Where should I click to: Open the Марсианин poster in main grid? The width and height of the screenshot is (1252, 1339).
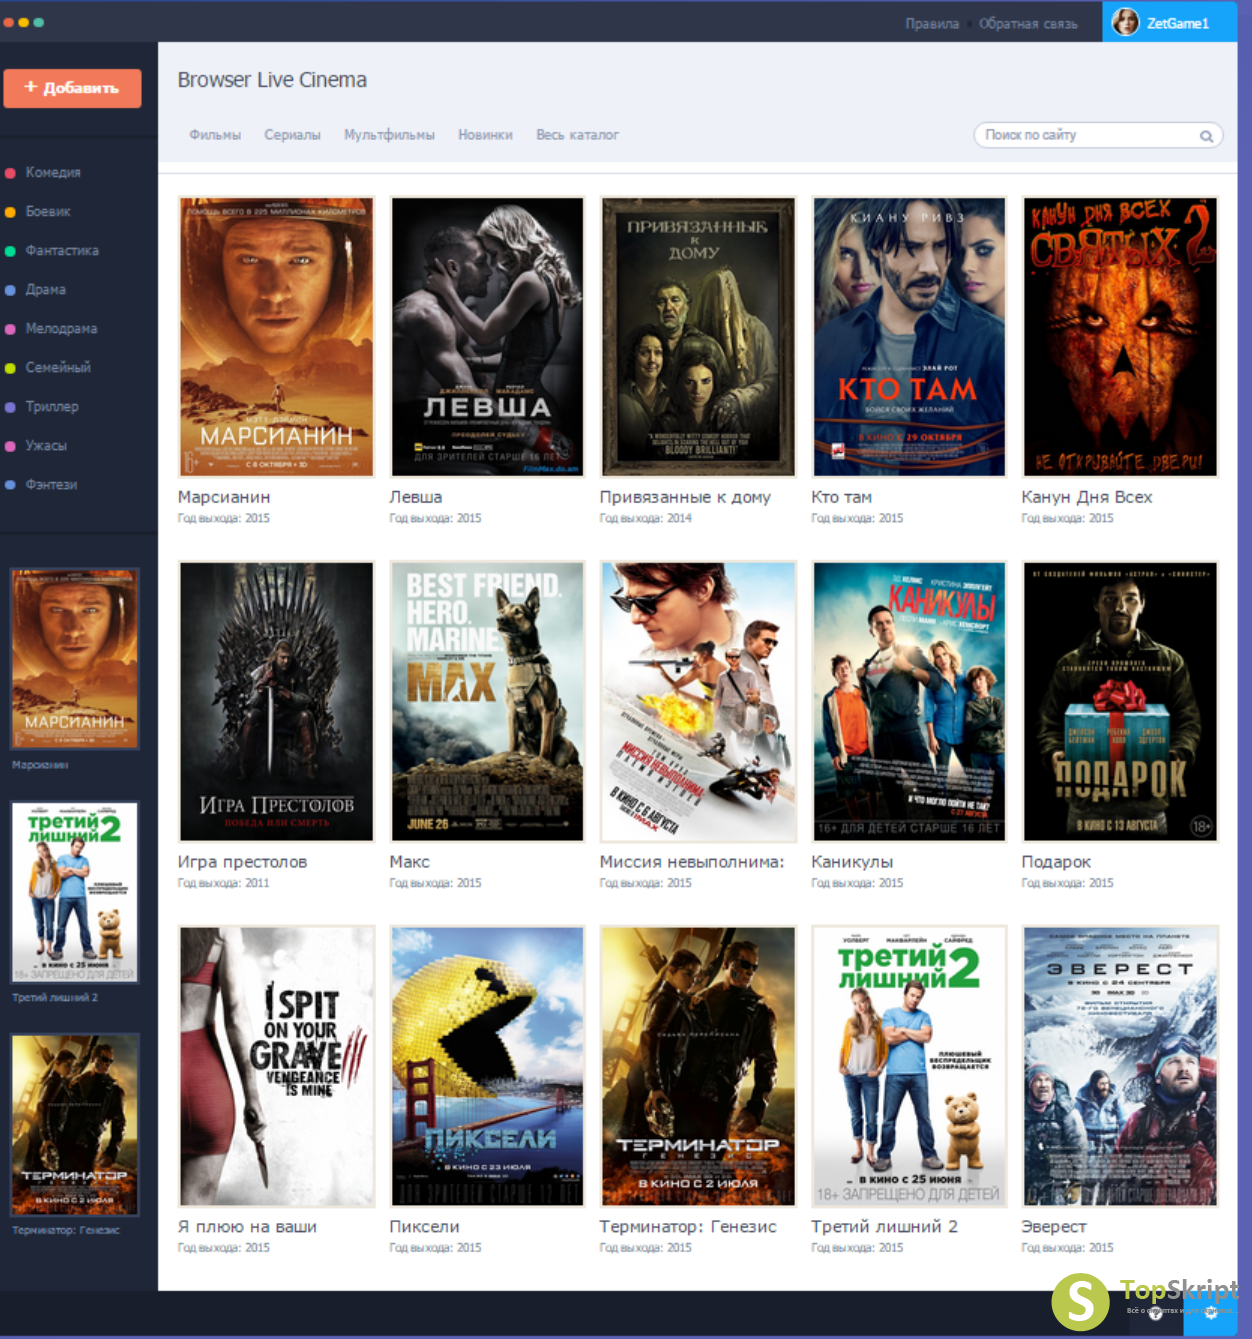[276, 336]
